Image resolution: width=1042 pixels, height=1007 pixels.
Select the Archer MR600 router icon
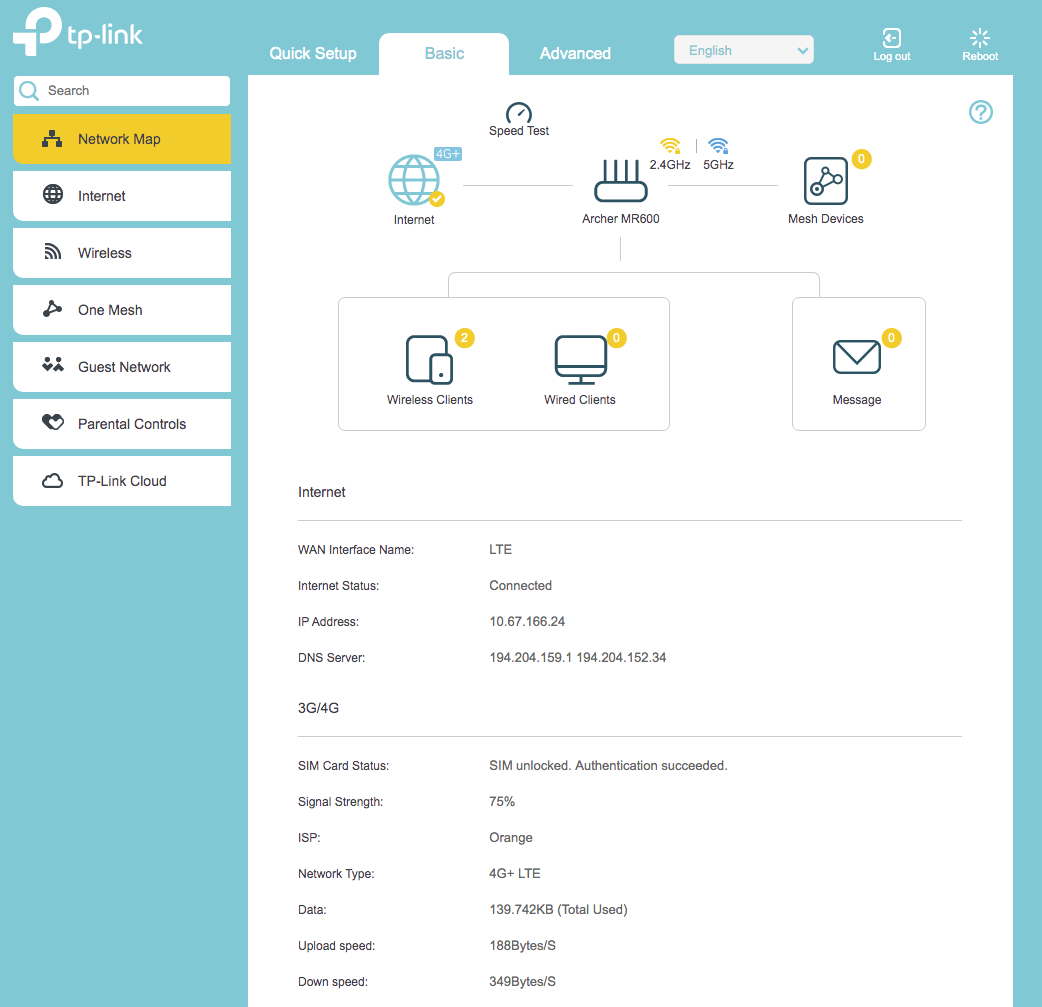[x=620, y=180]
